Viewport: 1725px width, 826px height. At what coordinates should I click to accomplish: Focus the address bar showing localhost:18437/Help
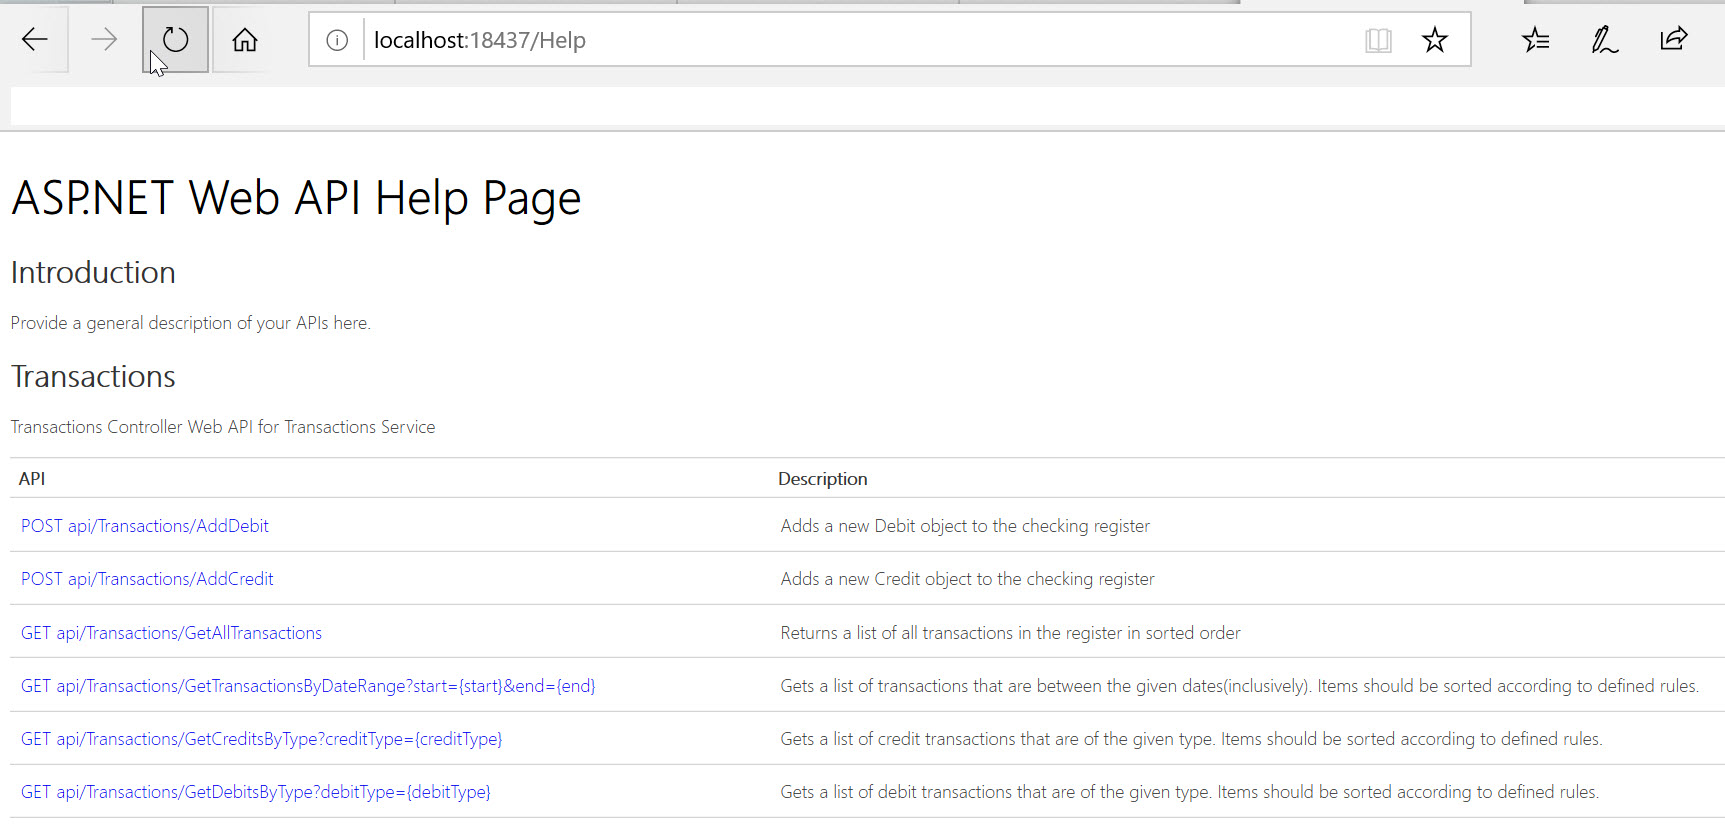point(860,40)
